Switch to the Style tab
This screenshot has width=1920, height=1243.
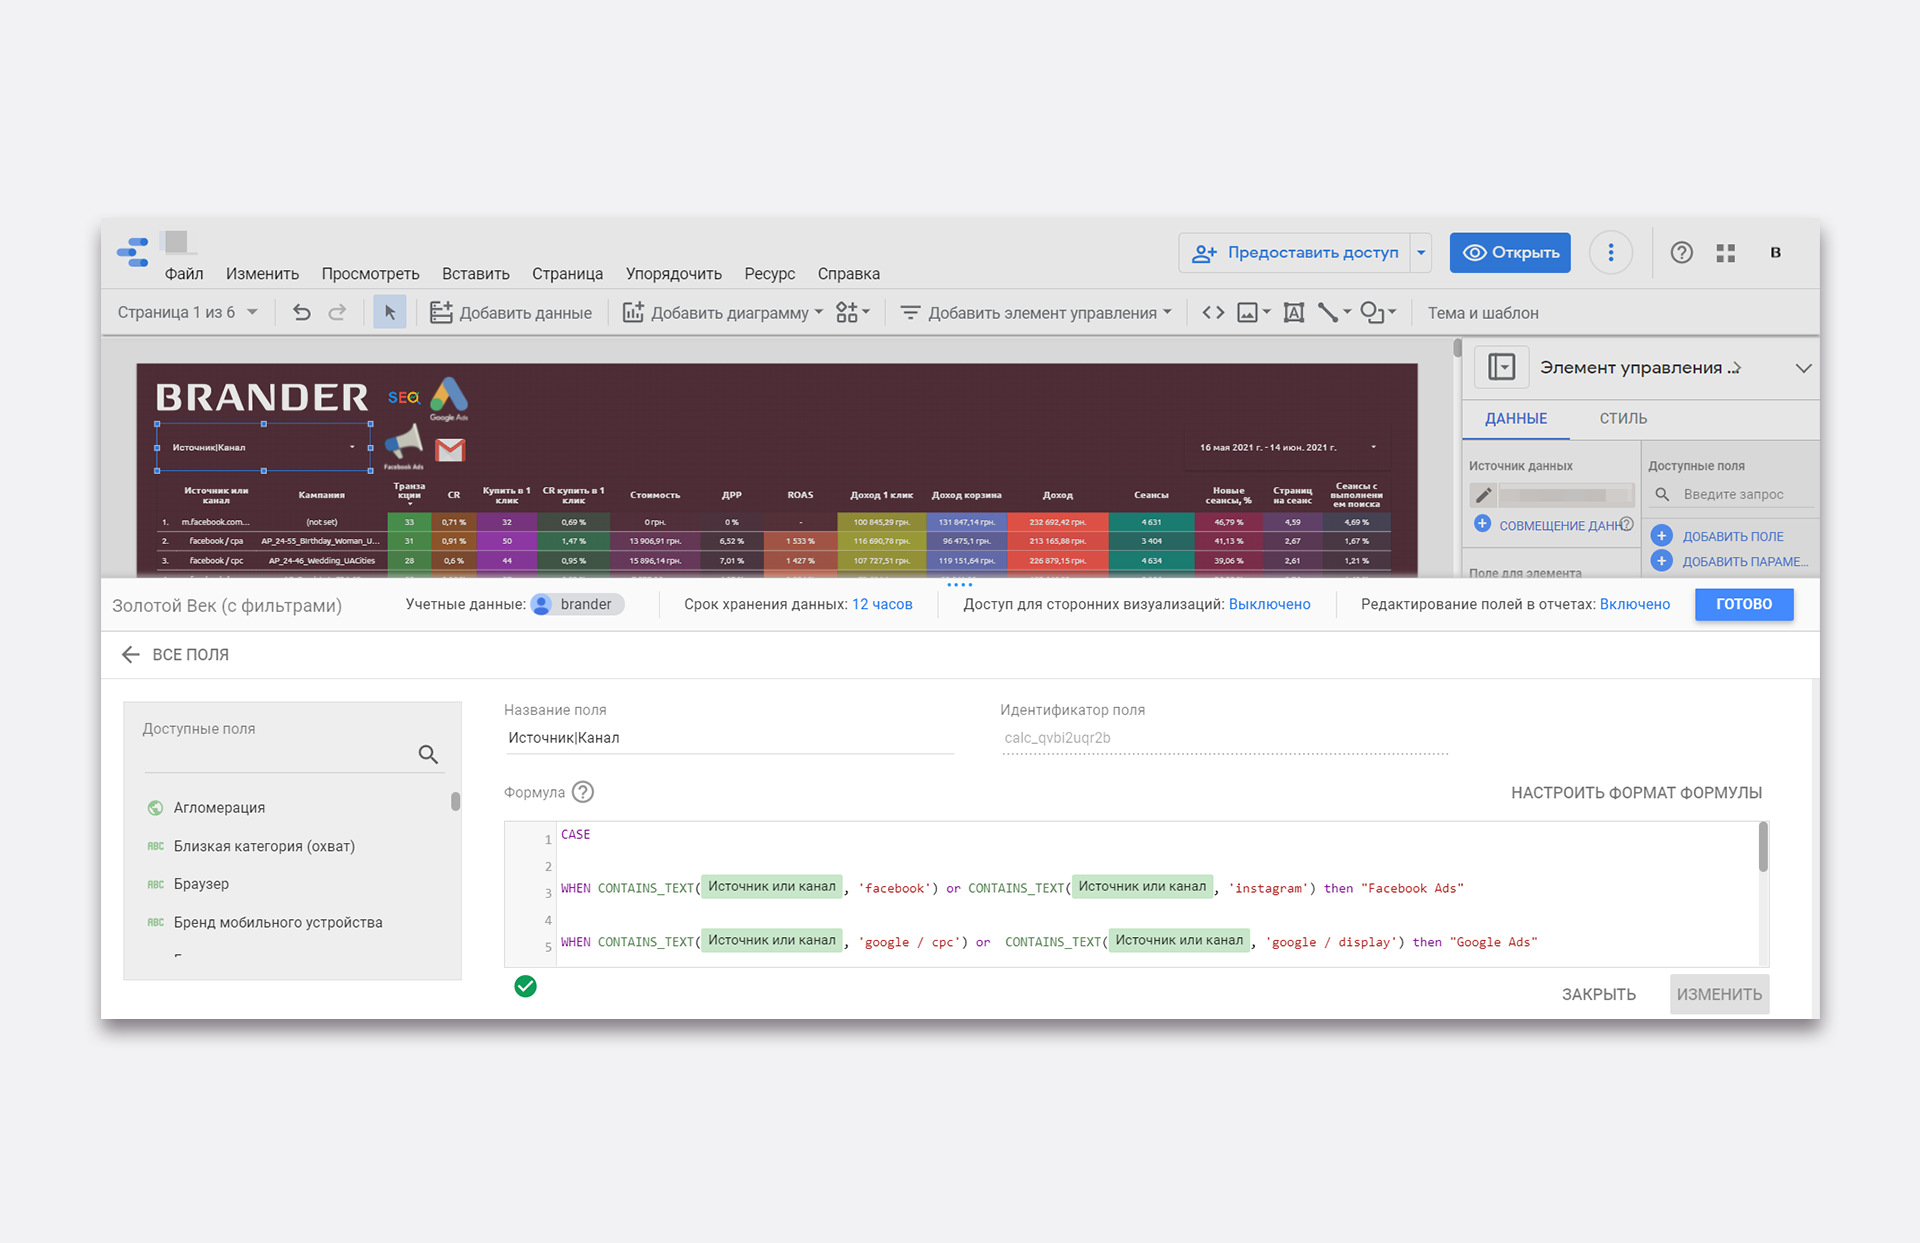[x=1622, y=419]
